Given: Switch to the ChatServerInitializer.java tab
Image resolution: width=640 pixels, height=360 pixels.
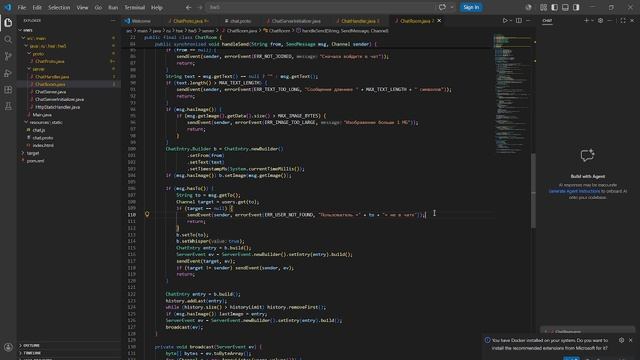Looking at the screenshot, I should click(296, 21).
